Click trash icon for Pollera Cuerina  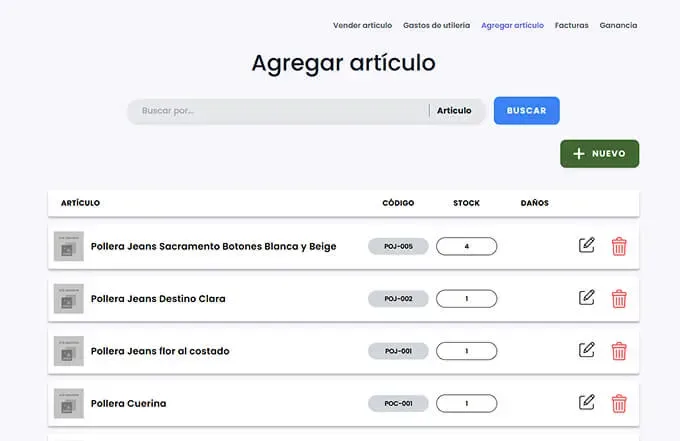point(619,403)
